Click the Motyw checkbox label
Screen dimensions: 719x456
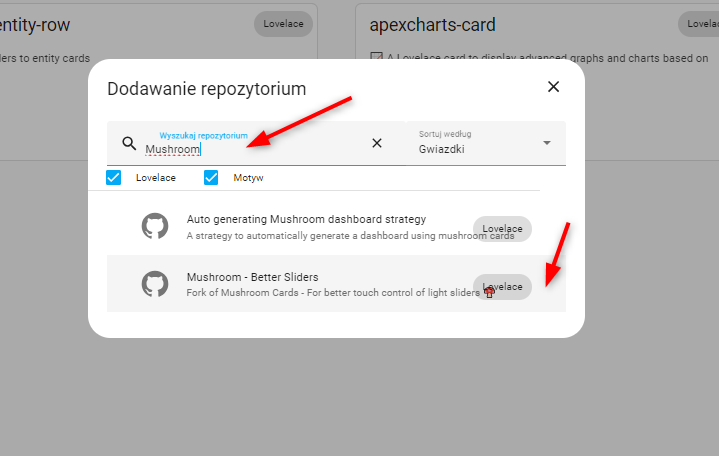tap(248, 178)
